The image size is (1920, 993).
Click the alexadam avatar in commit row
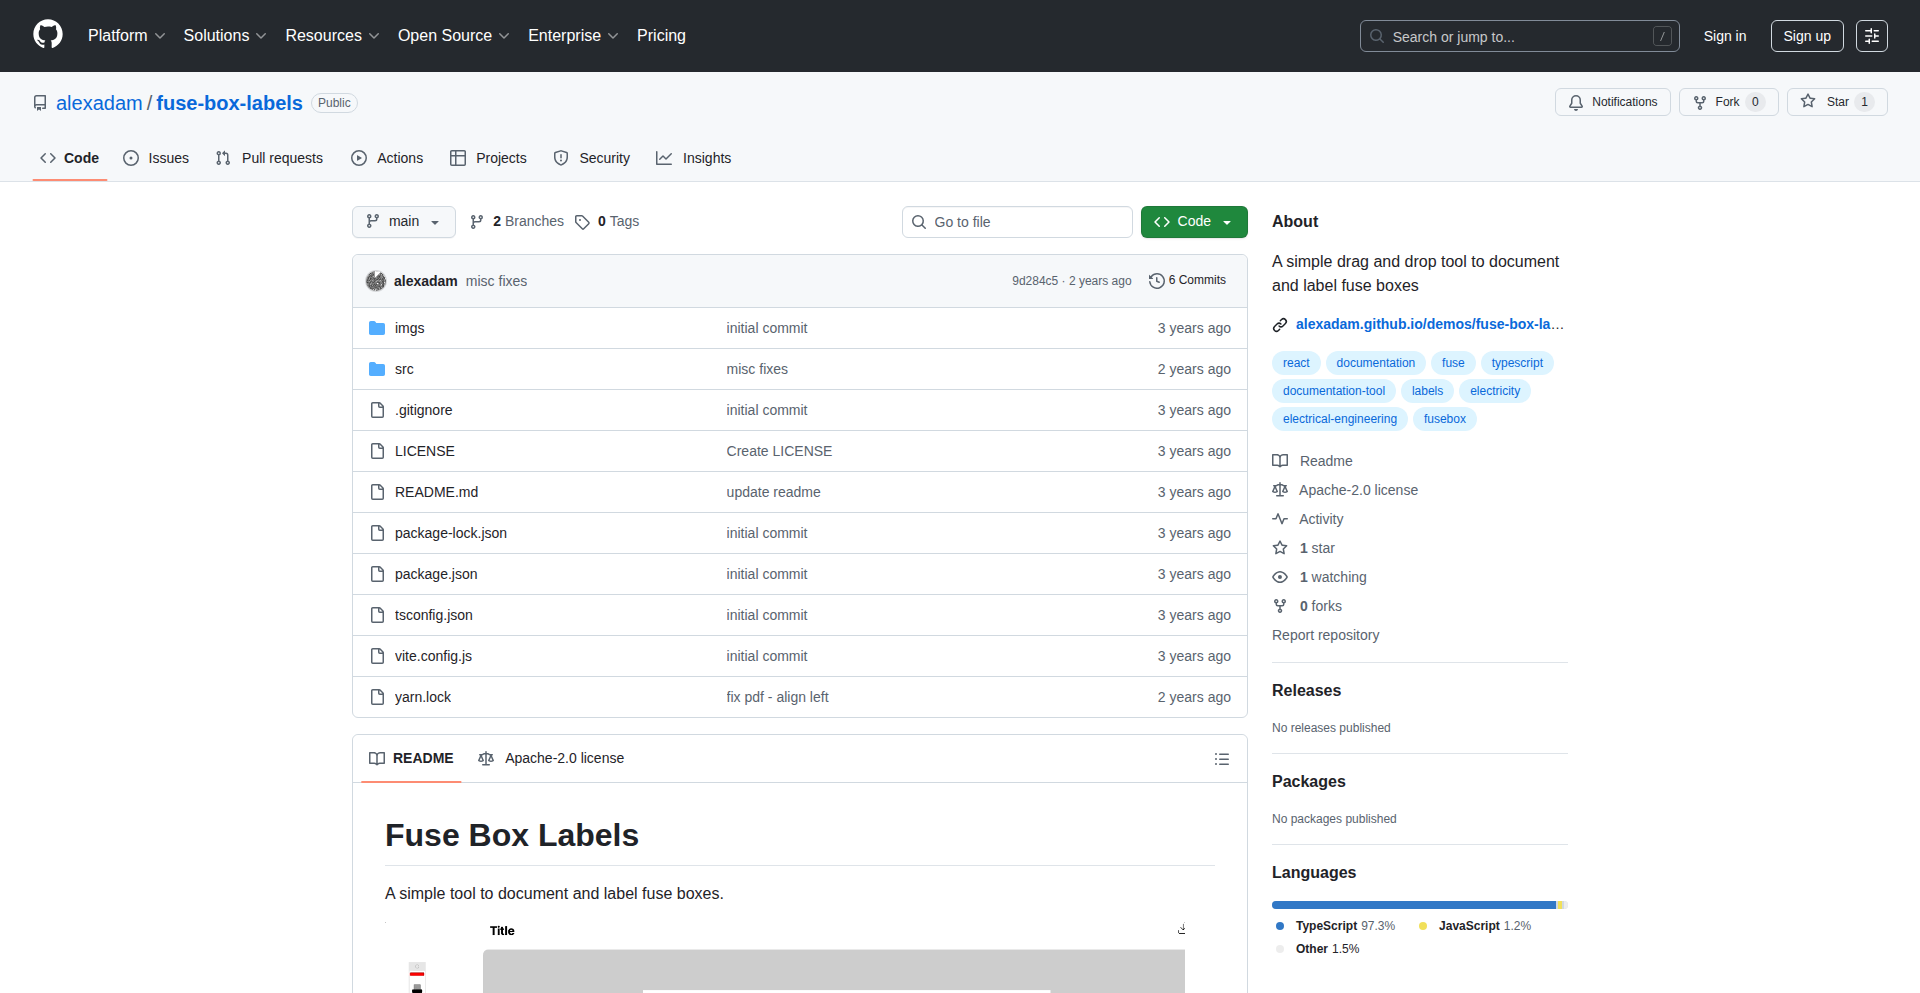click(x=376, y=281)
